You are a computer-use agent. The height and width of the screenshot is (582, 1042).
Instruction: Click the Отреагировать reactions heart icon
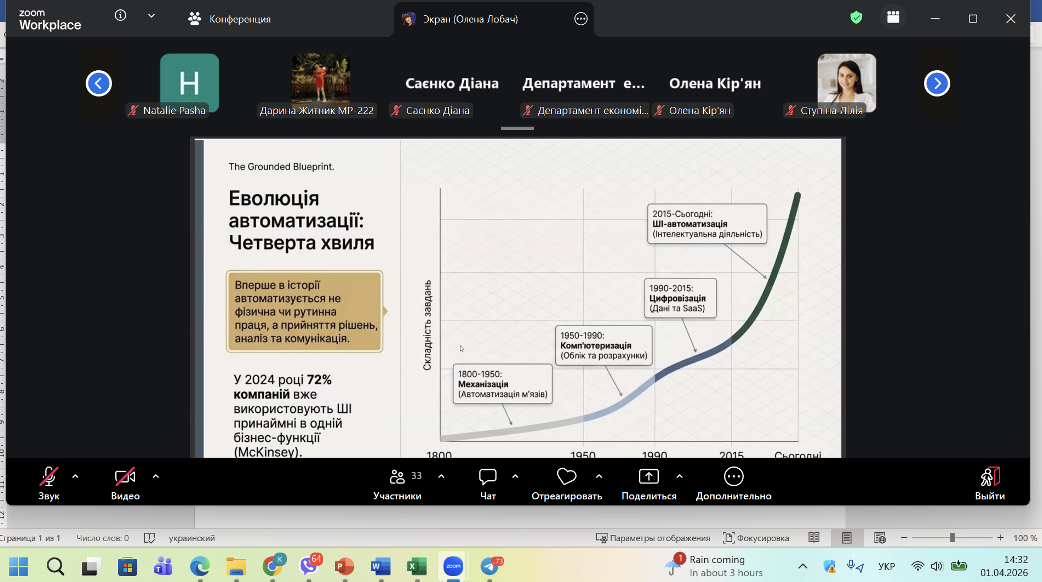click(x=567, y=478)
